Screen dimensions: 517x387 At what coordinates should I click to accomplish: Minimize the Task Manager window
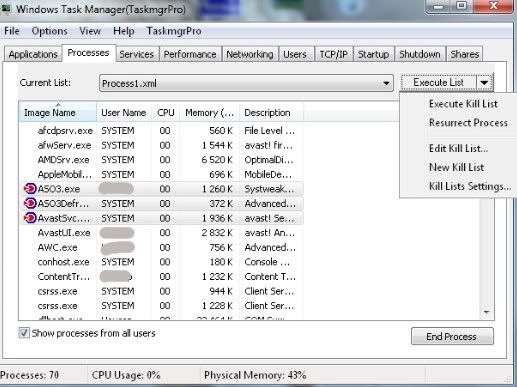439,6
